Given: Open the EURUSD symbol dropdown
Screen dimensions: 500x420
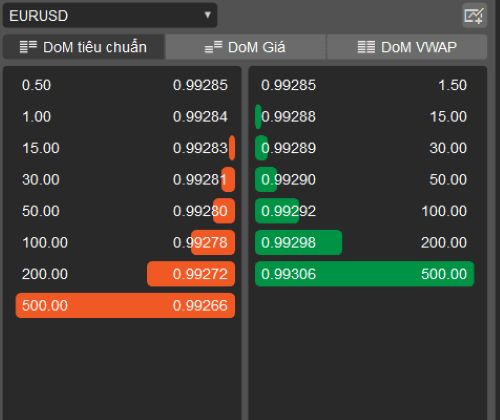Looking at the screenshot, I should click(110, 15).
